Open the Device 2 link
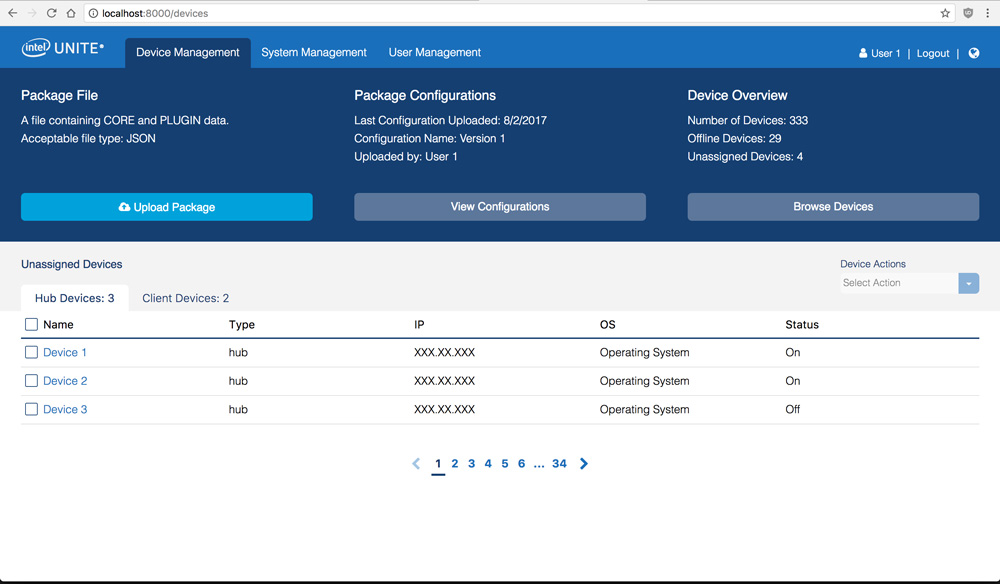 pyautogui.click(x=65, y=381)
